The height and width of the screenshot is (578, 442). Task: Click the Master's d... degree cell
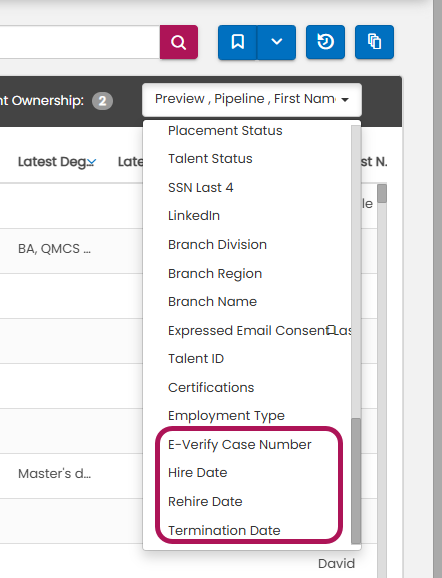(54, 474)
